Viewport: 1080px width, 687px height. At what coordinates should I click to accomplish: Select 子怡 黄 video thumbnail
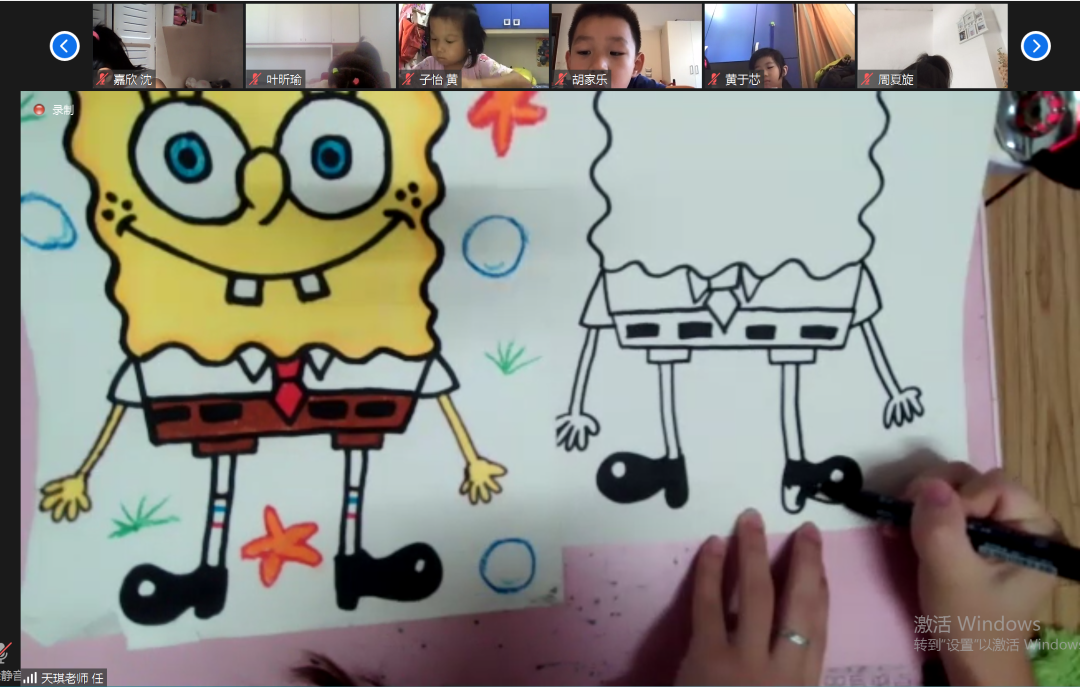[x=474, y=45]
